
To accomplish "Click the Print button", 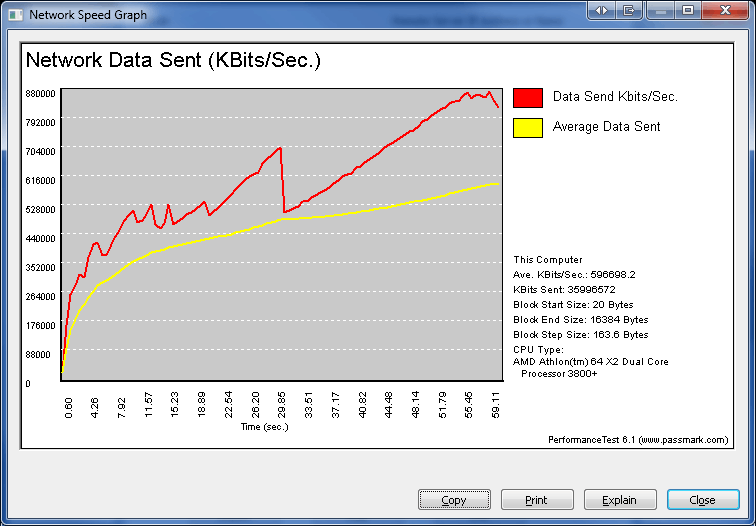I will [537, 499].
